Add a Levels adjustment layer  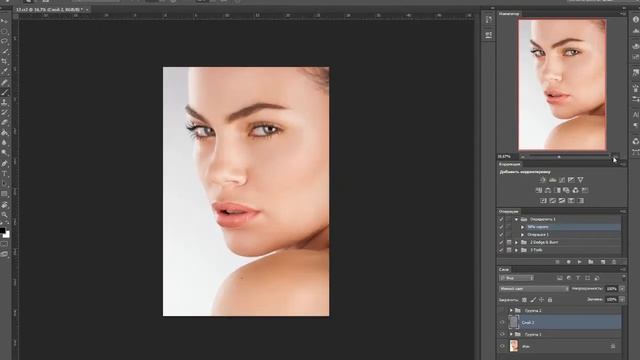click(x=553, y=180)
